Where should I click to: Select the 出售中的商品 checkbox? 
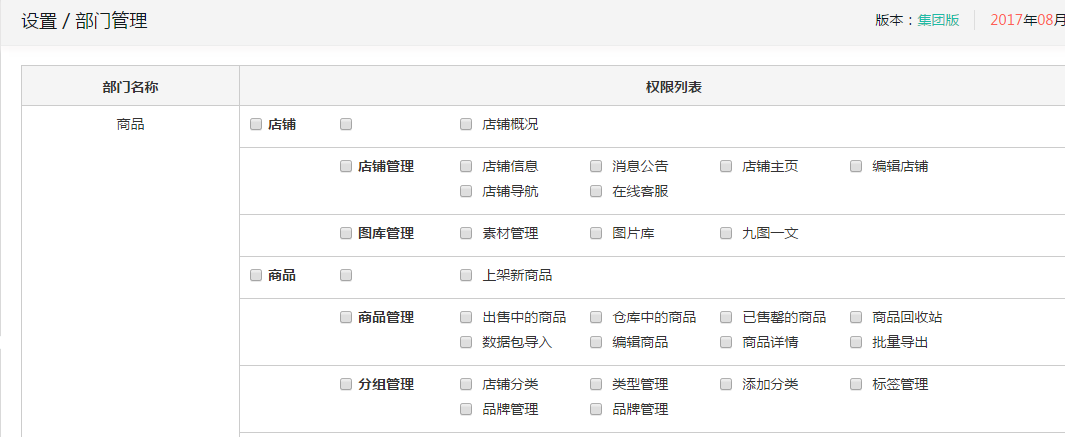tap(466, 318)
